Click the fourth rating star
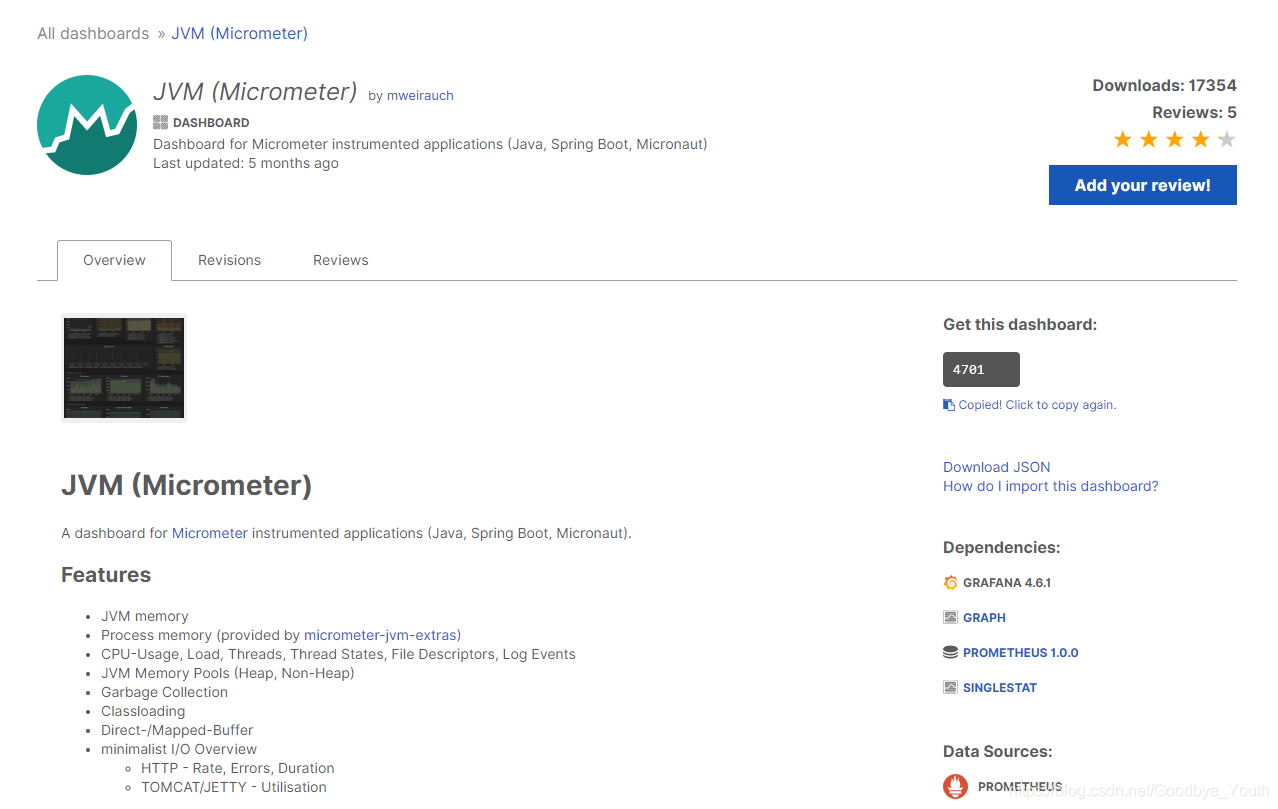This screenshot has height=809, width=1278. 1201,139
